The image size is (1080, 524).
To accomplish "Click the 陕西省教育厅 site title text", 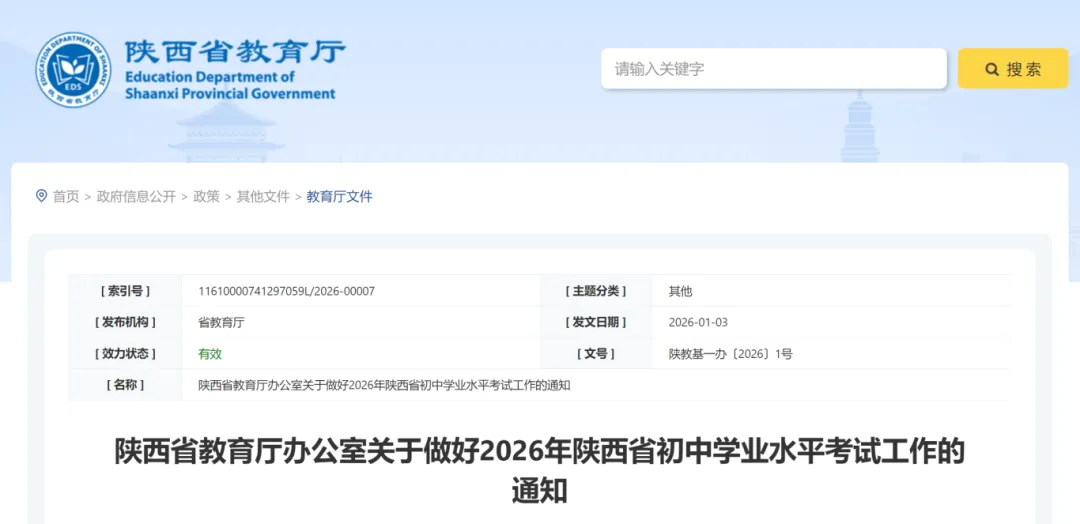I will click(235, 52).
